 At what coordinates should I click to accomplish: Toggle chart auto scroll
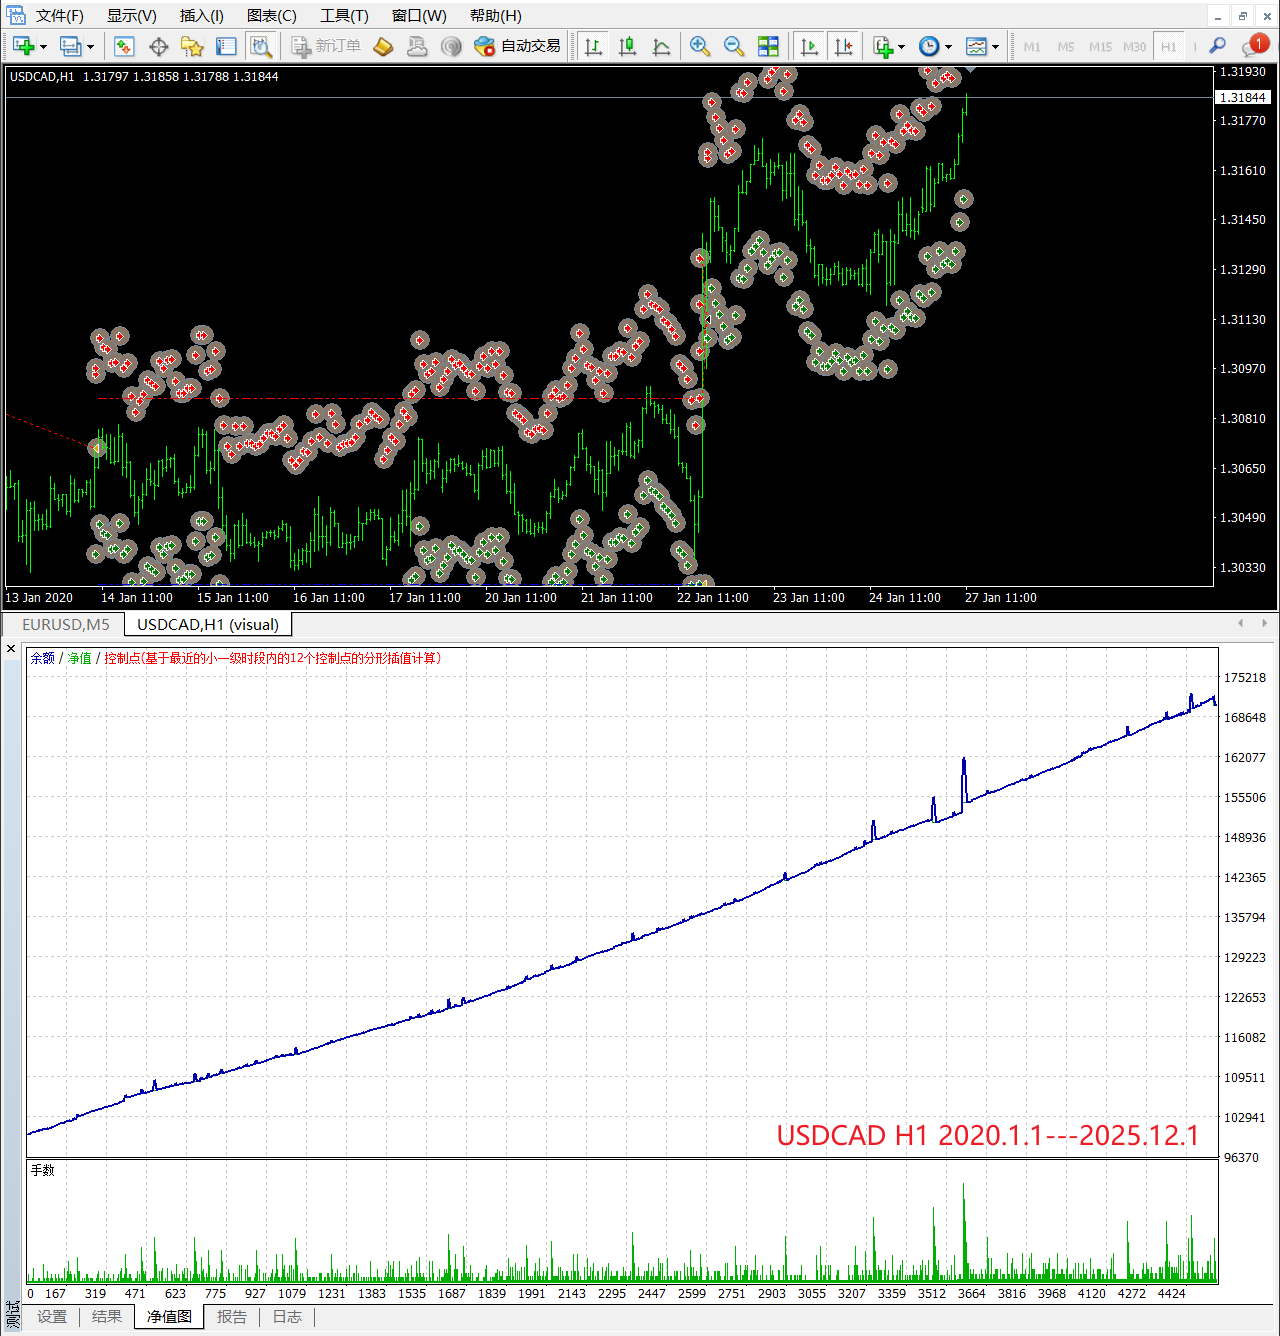point(809,46)
